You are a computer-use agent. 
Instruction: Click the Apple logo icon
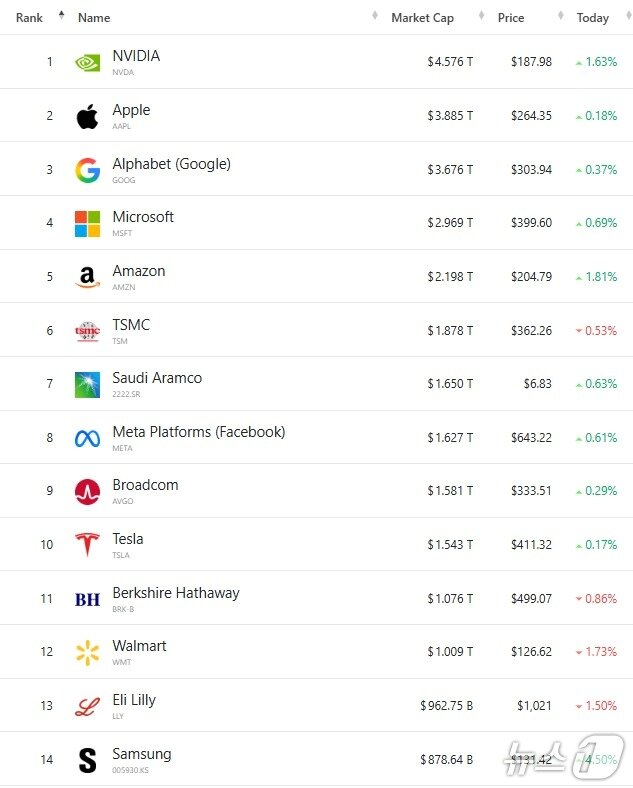[87, 116]
